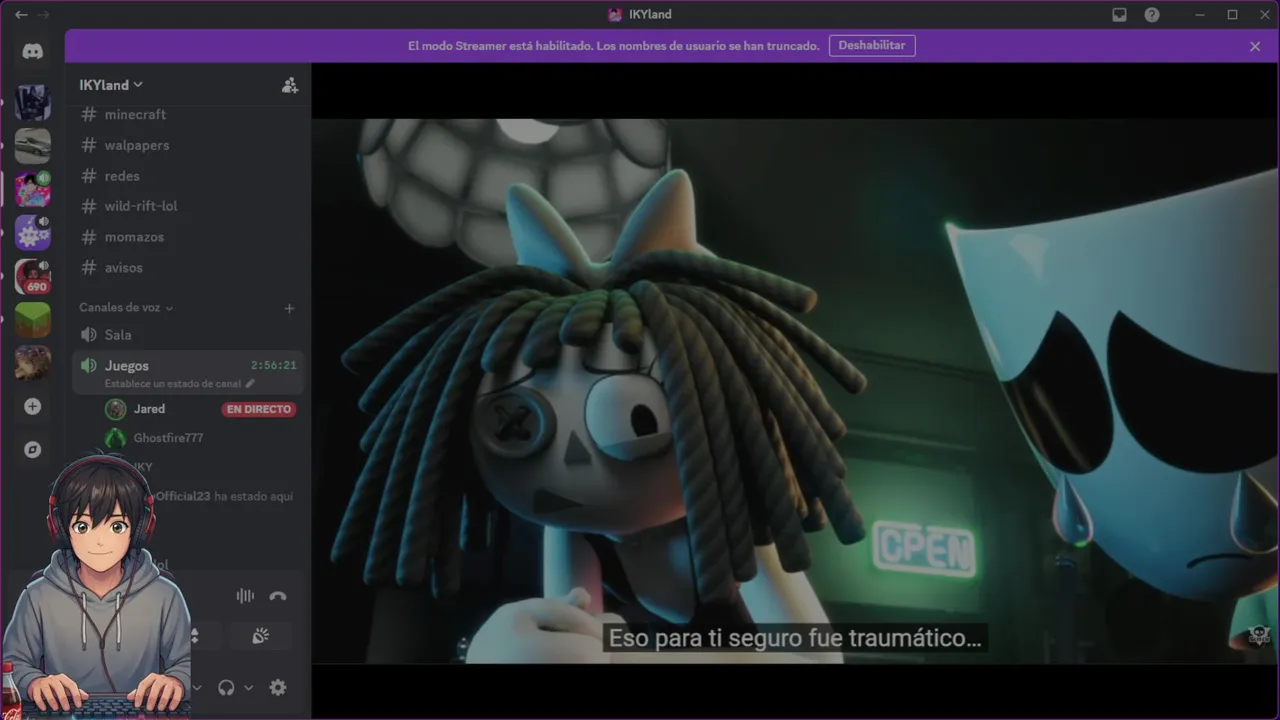Open the purple gear server icon
This screenshot has width=1280, height=720.
(33, 233)
